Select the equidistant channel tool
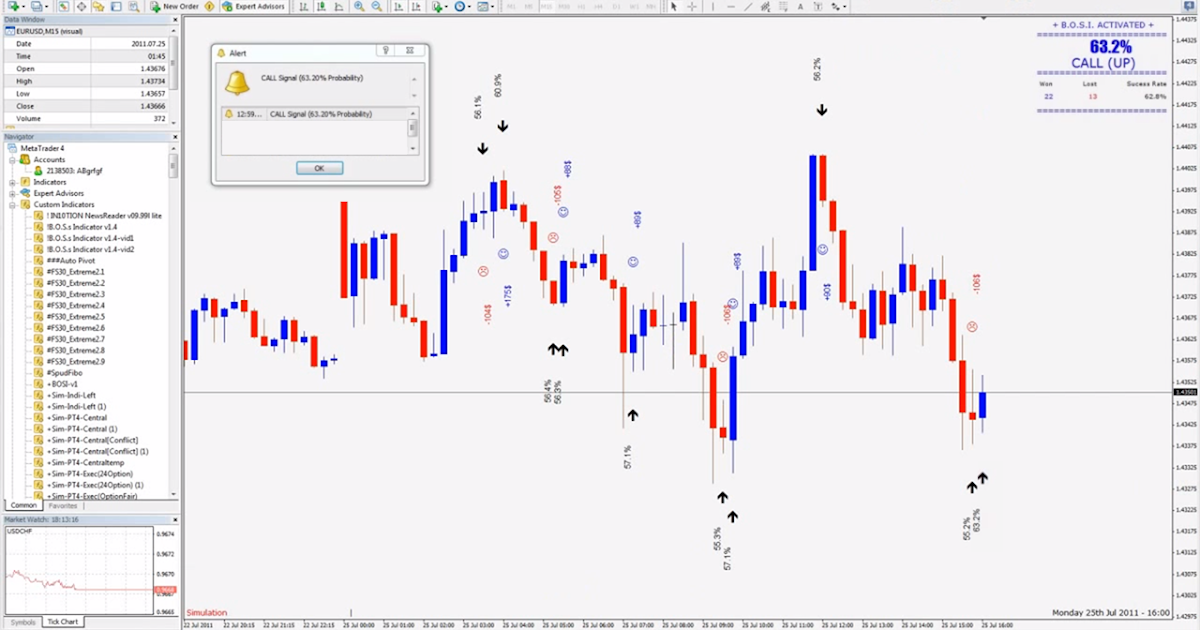The image size is (1200, 630). [766, 6]
